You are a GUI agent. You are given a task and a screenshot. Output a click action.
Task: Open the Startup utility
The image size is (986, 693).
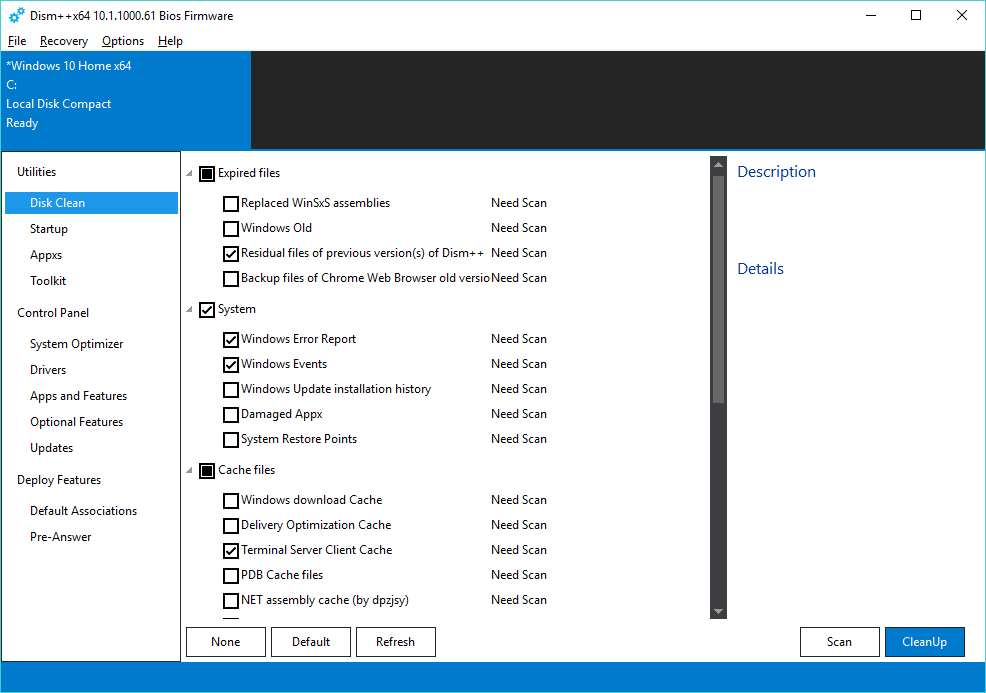click(x=49, y=229)
